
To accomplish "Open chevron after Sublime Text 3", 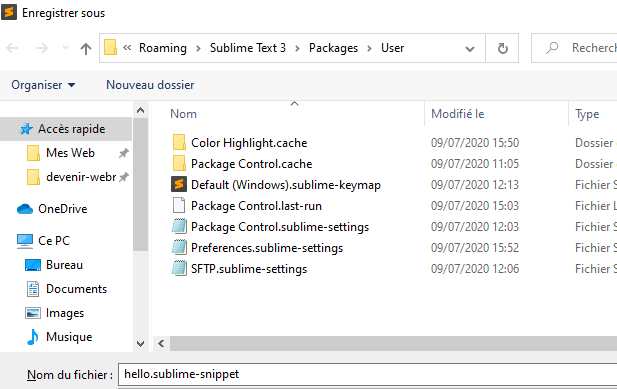I will 297,48.
